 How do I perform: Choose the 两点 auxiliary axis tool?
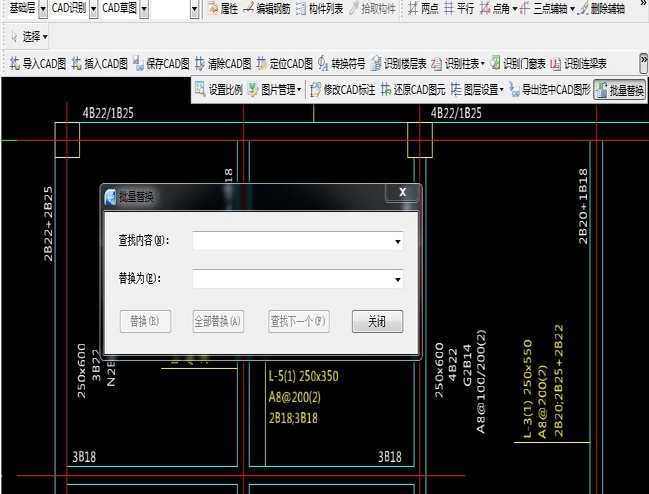[x=423, y=8]
